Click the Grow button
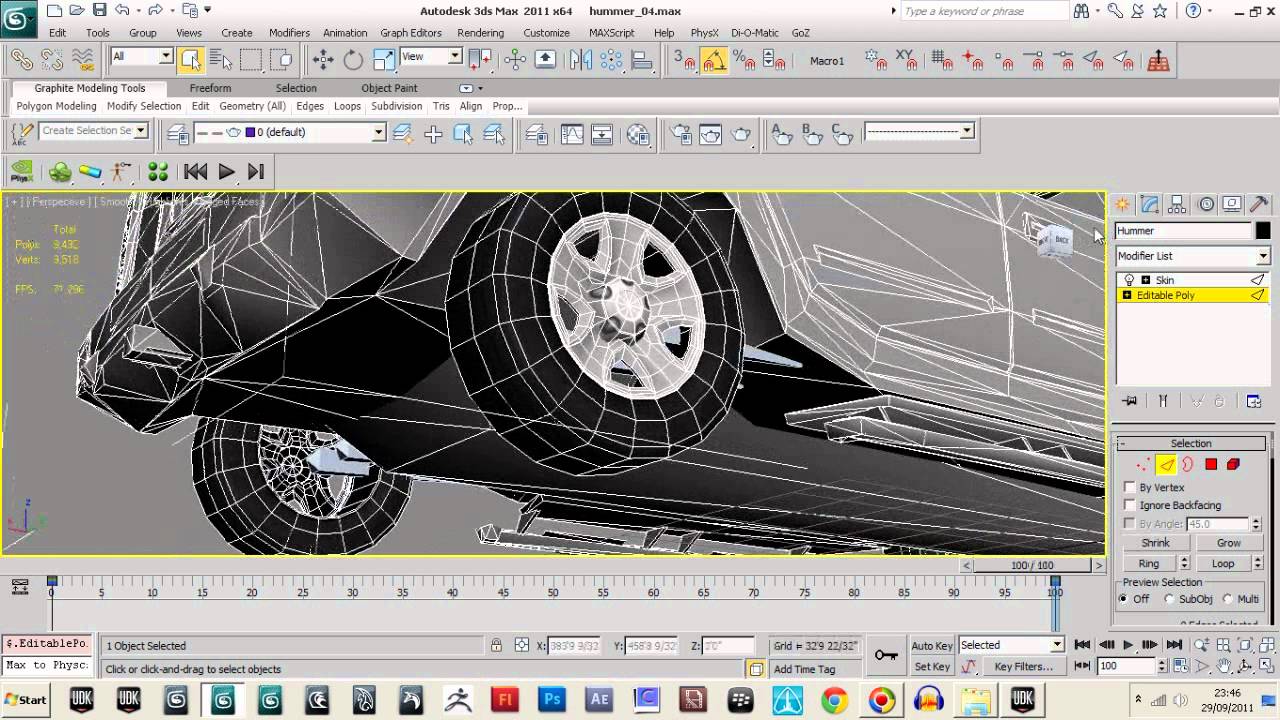 coord(1229,543)
